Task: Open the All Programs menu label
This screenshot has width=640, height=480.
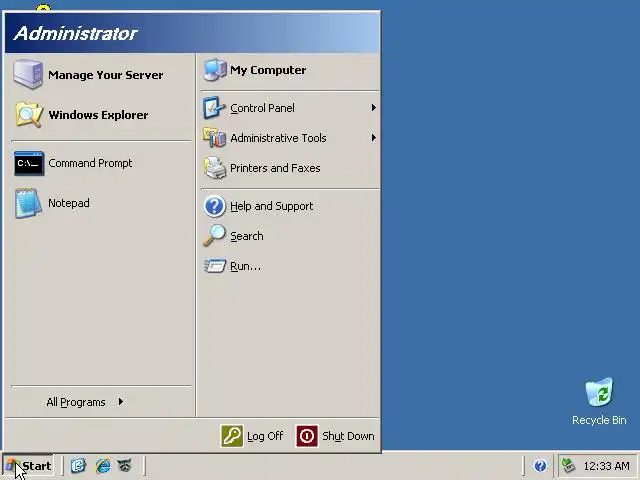Action: coord(76,402)
